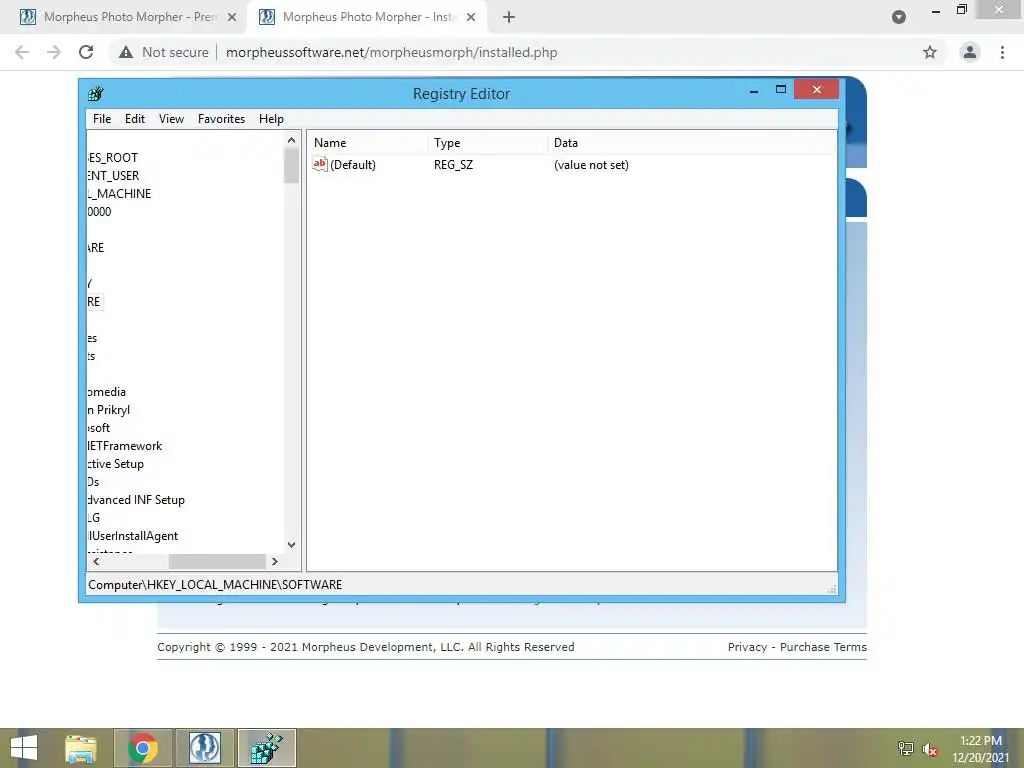
Task: Select the L_MACHINE key in tree
Action: (120, 193)
